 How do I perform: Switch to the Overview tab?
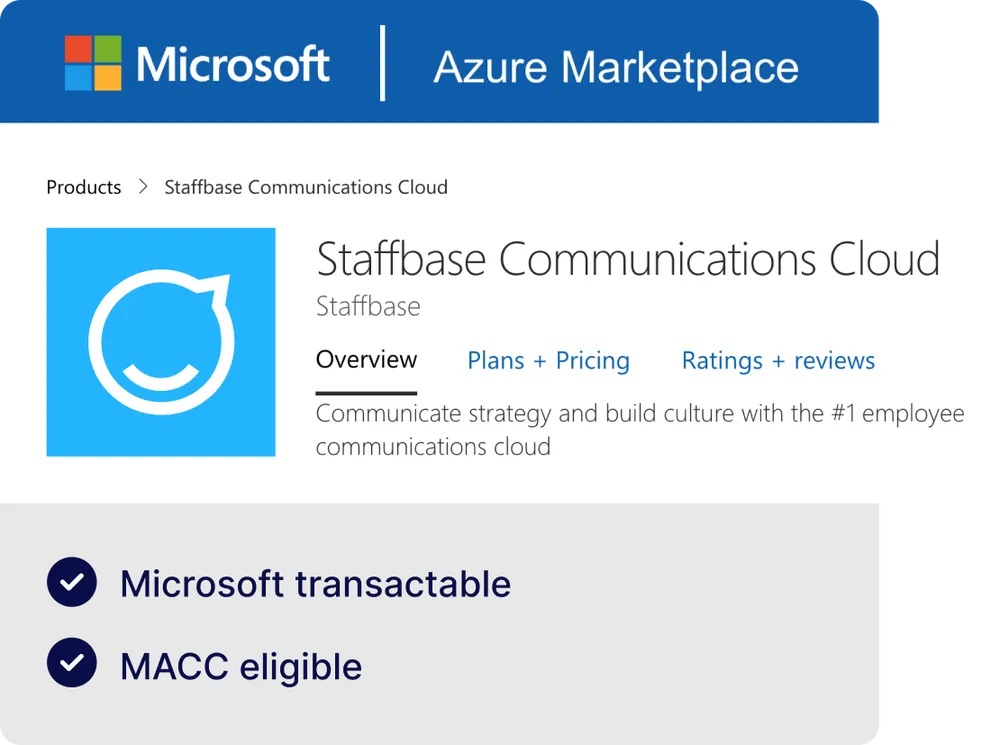coord(366,360)
